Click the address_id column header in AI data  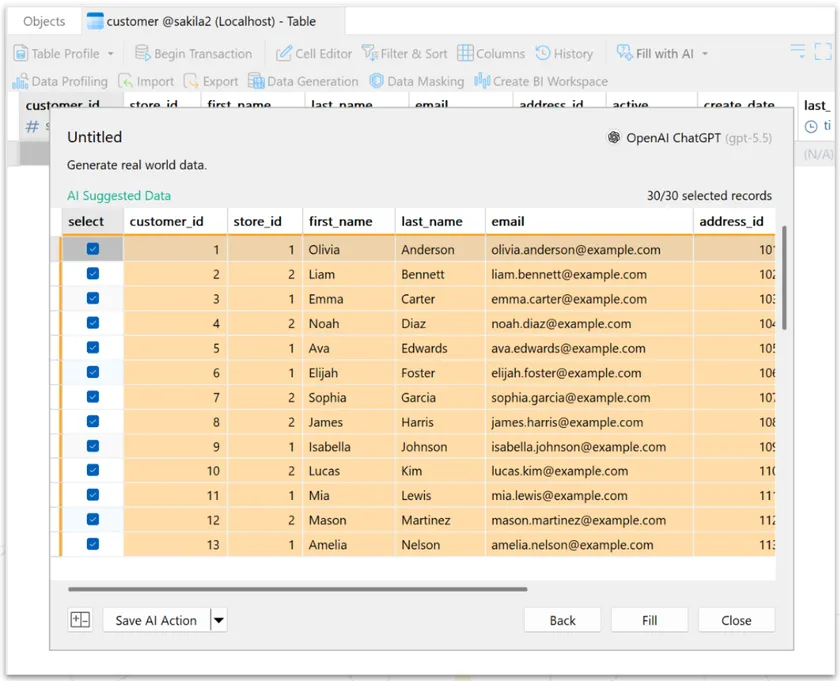click(734, 221)
